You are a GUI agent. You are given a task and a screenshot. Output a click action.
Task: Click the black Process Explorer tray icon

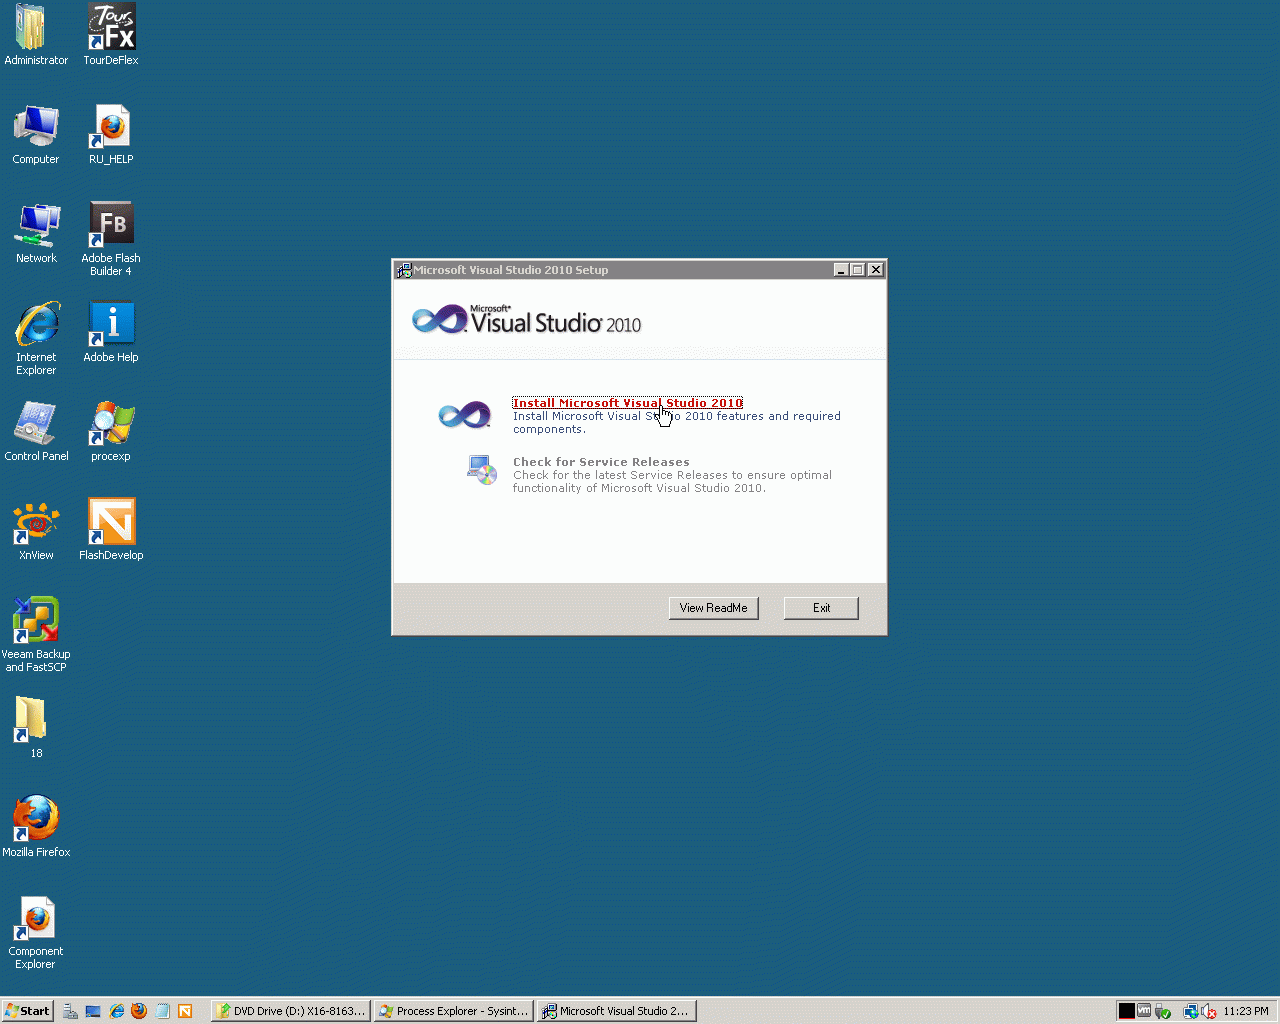[x=1127, y=1011]
